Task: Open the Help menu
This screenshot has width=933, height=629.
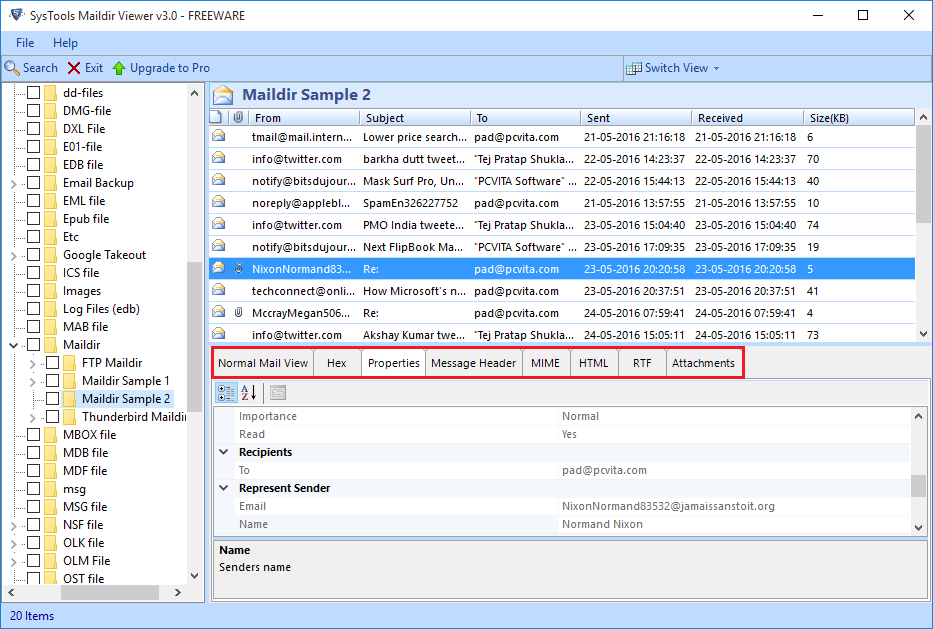Action: (x=65, y=43)
